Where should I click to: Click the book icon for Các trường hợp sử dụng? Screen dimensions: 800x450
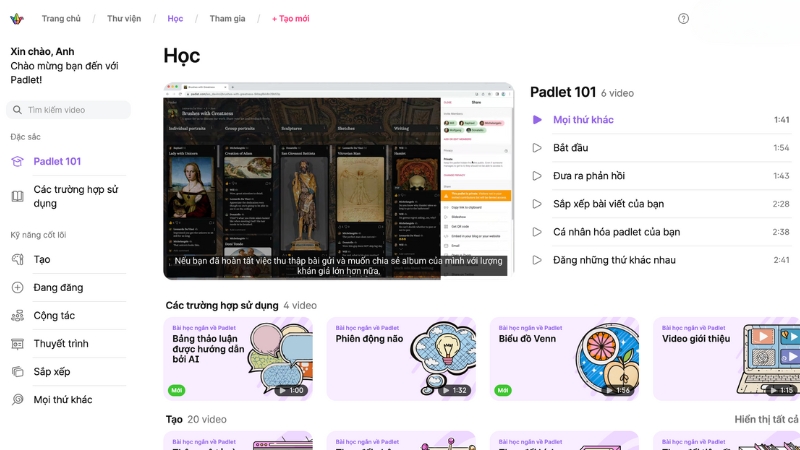tap(17, 196)
